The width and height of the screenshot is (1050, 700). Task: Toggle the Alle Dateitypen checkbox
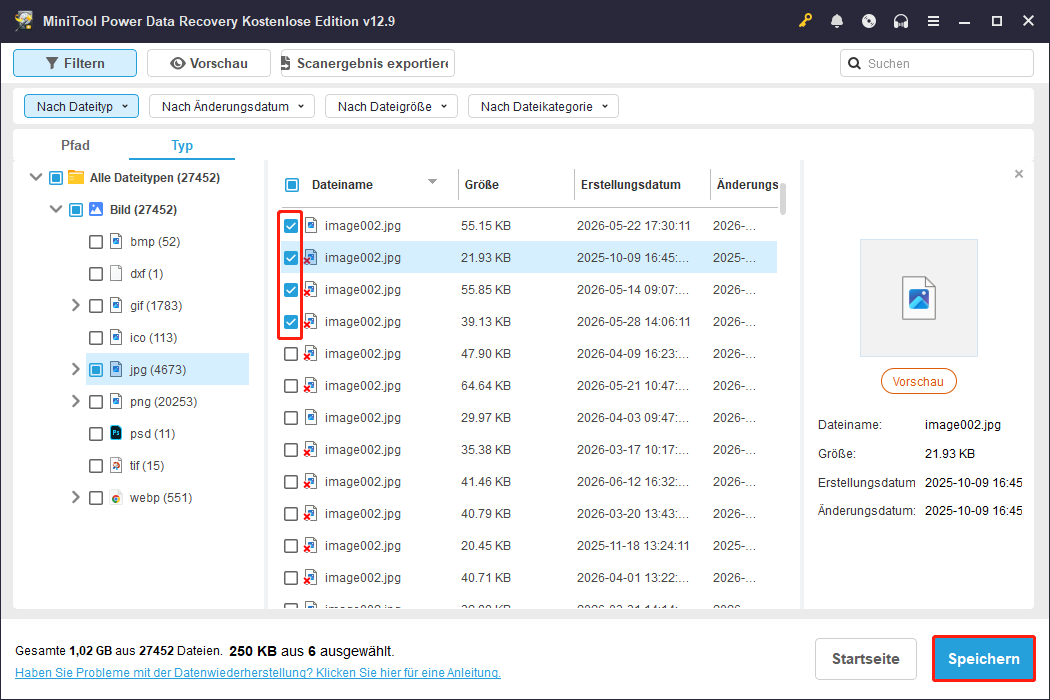pyautogui.click(x=56, y=178)
